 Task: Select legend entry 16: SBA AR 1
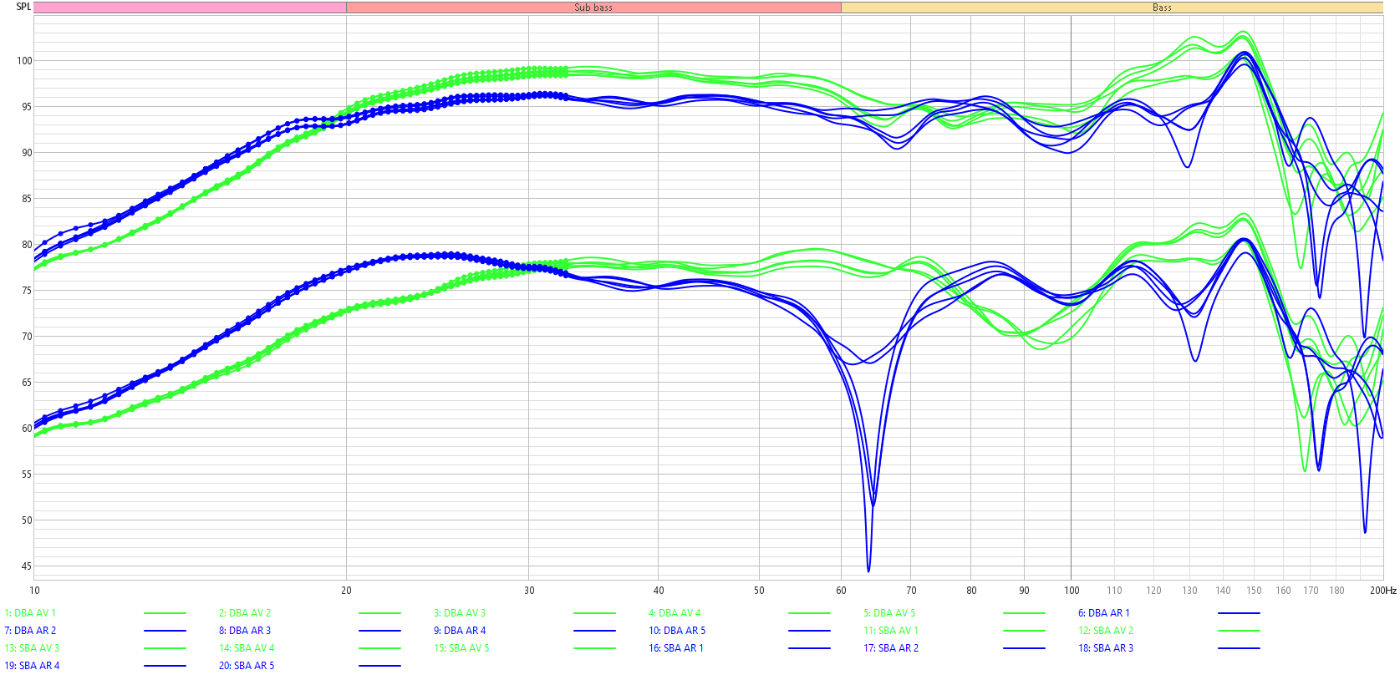point(676,648)
